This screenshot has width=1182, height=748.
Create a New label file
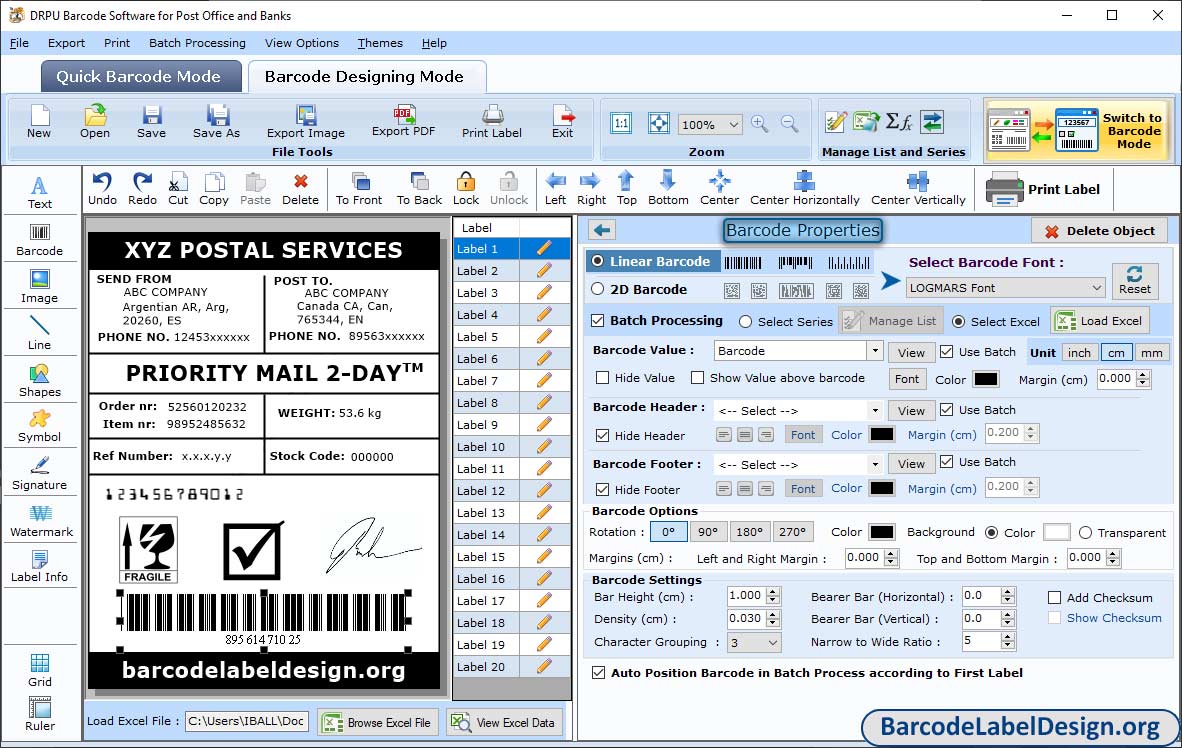39,122
